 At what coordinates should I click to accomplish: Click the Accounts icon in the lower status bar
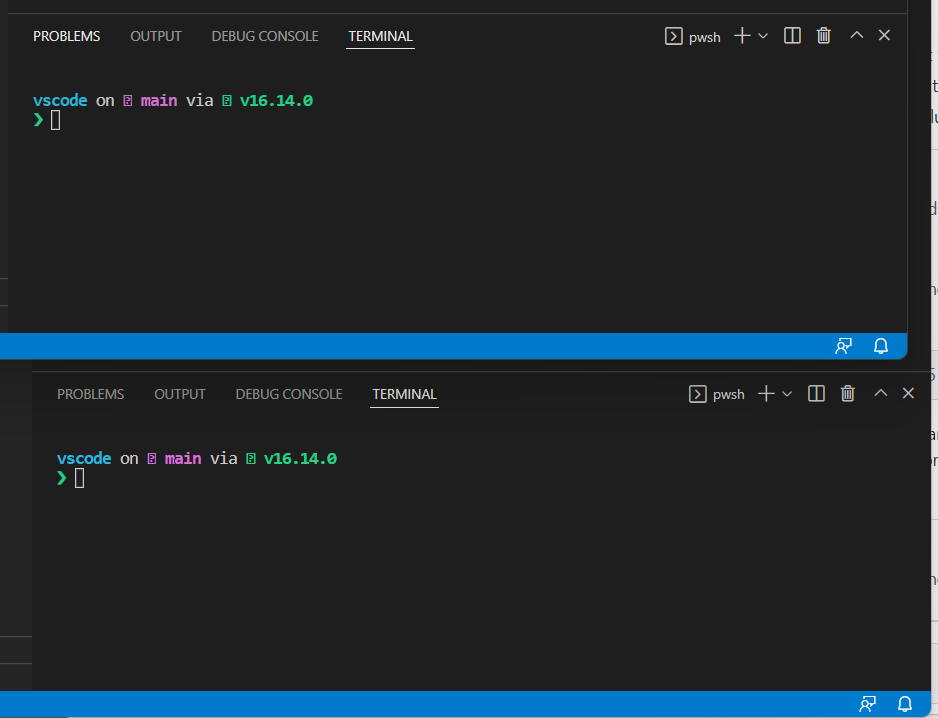(x=867, y=703)
